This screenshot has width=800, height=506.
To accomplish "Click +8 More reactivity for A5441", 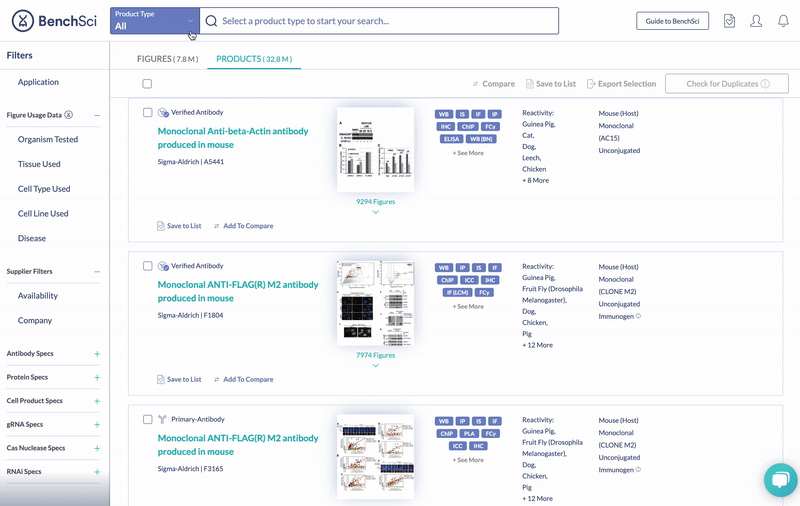I will pos(535,180).
